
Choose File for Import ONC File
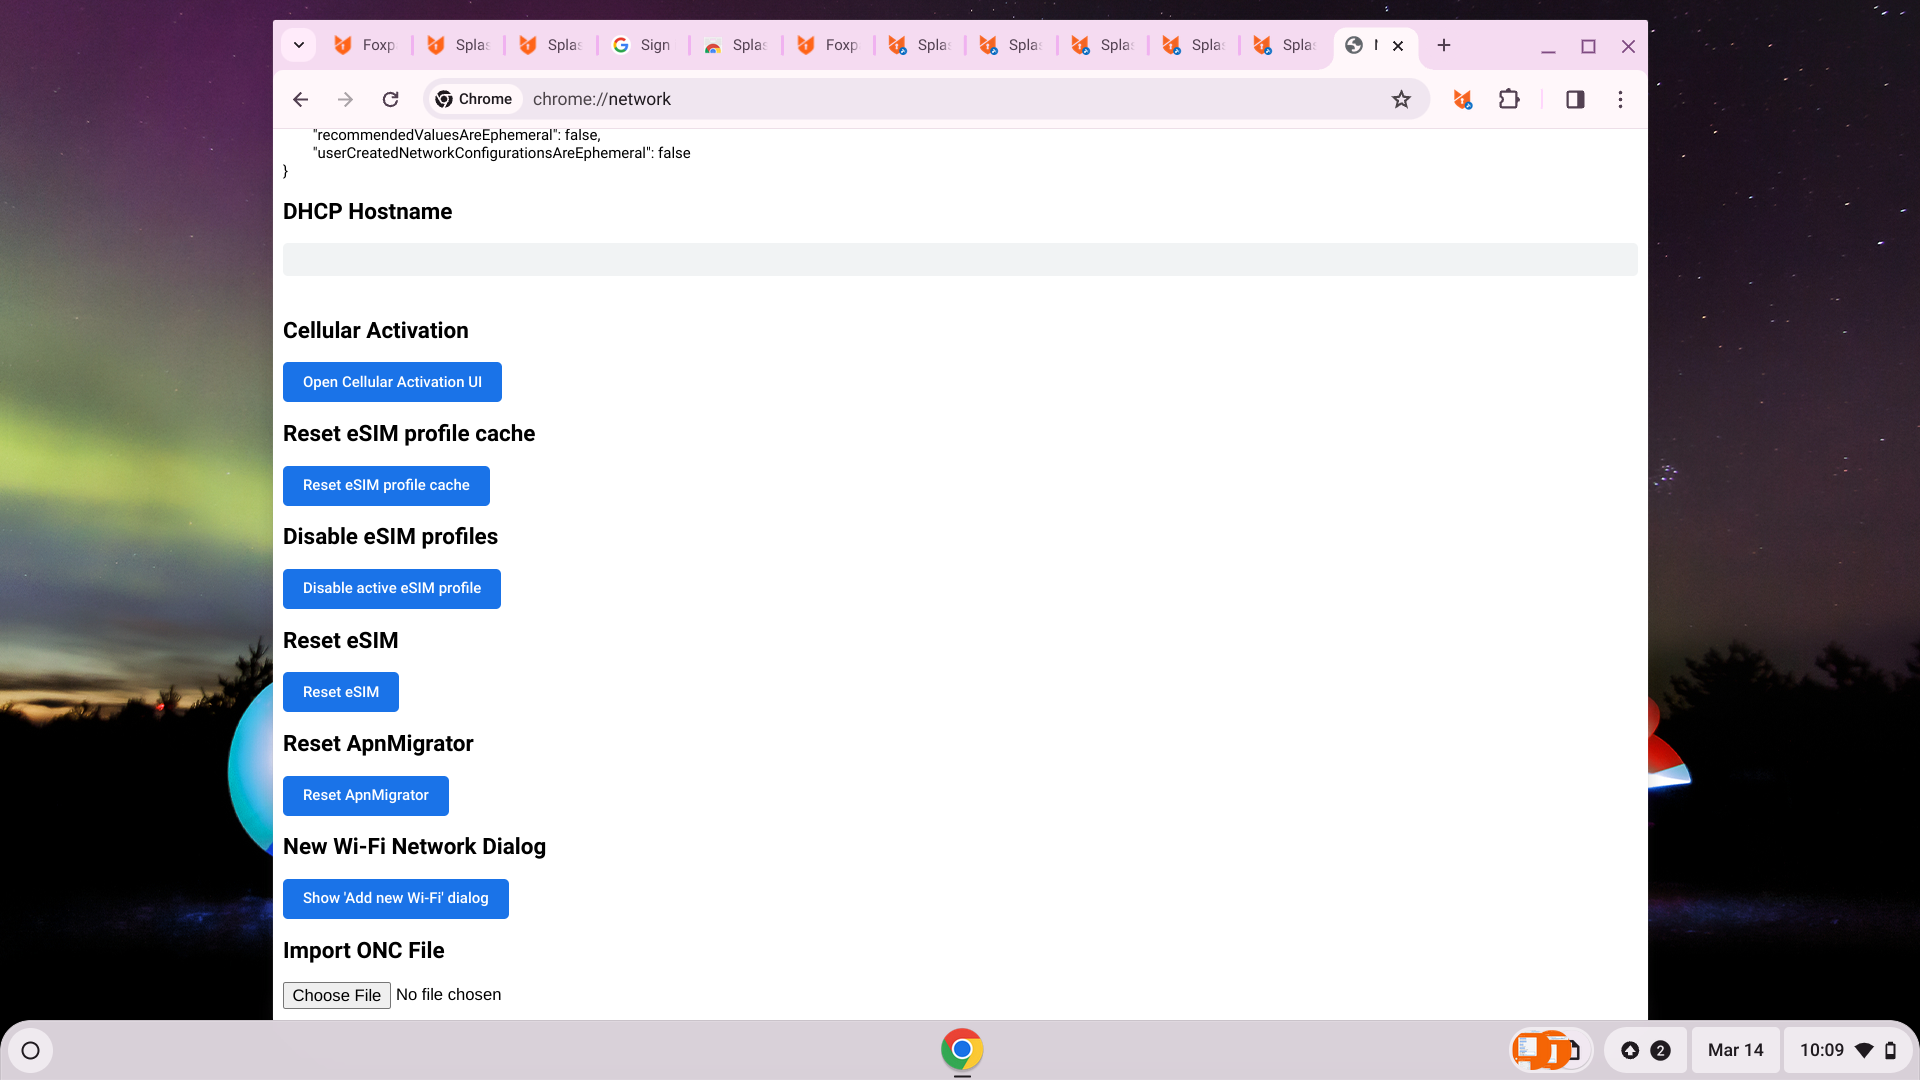[x=336, y=994]
